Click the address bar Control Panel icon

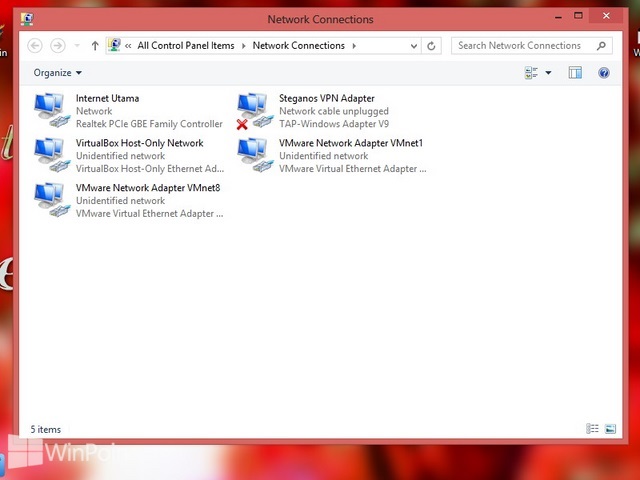click(114, 45)
